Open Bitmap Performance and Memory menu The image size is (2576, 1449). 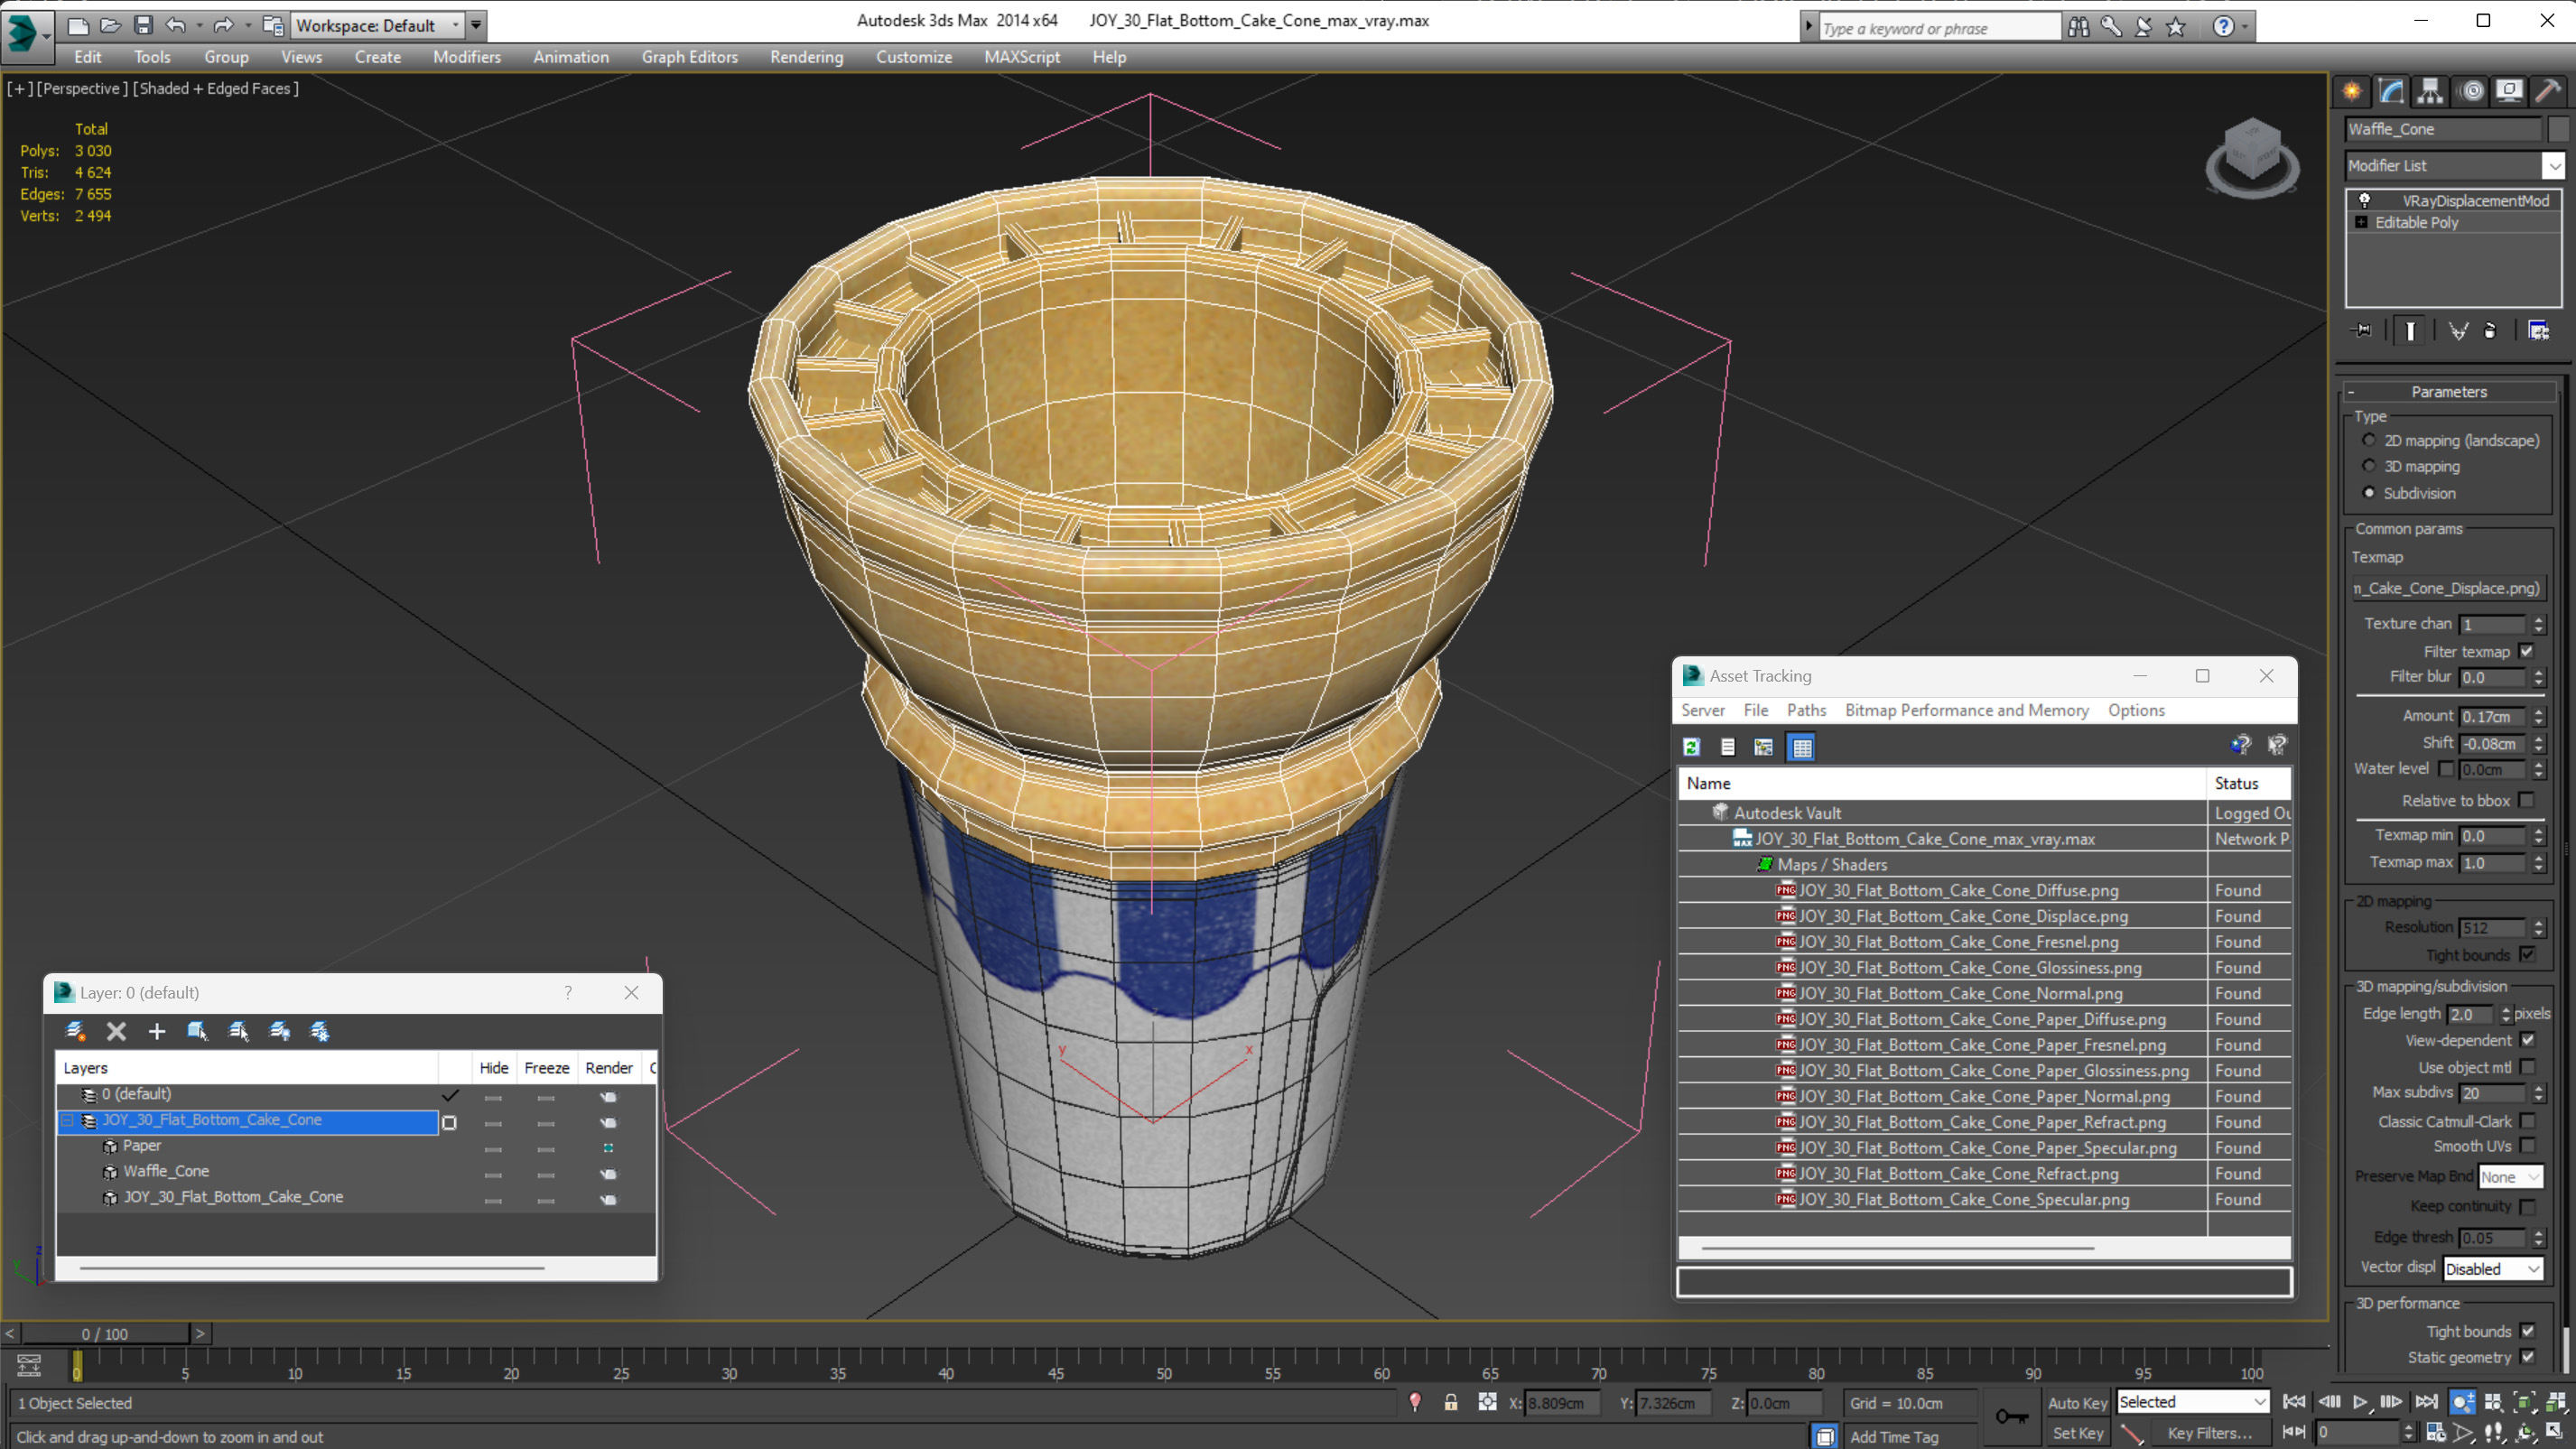pos(1967,710)
